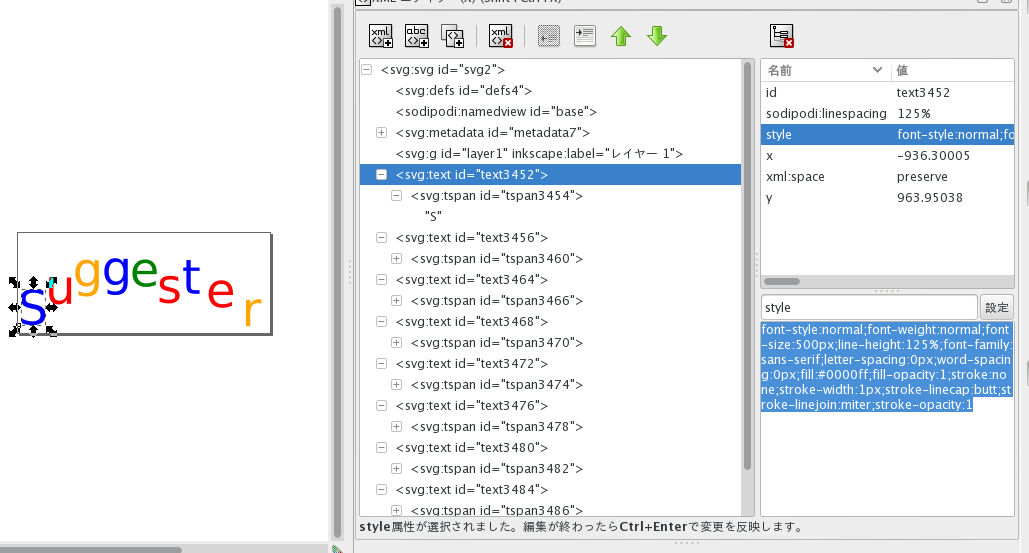Click the red letter e on canvas
The image size is (1029, 553).
click(220, 293)
